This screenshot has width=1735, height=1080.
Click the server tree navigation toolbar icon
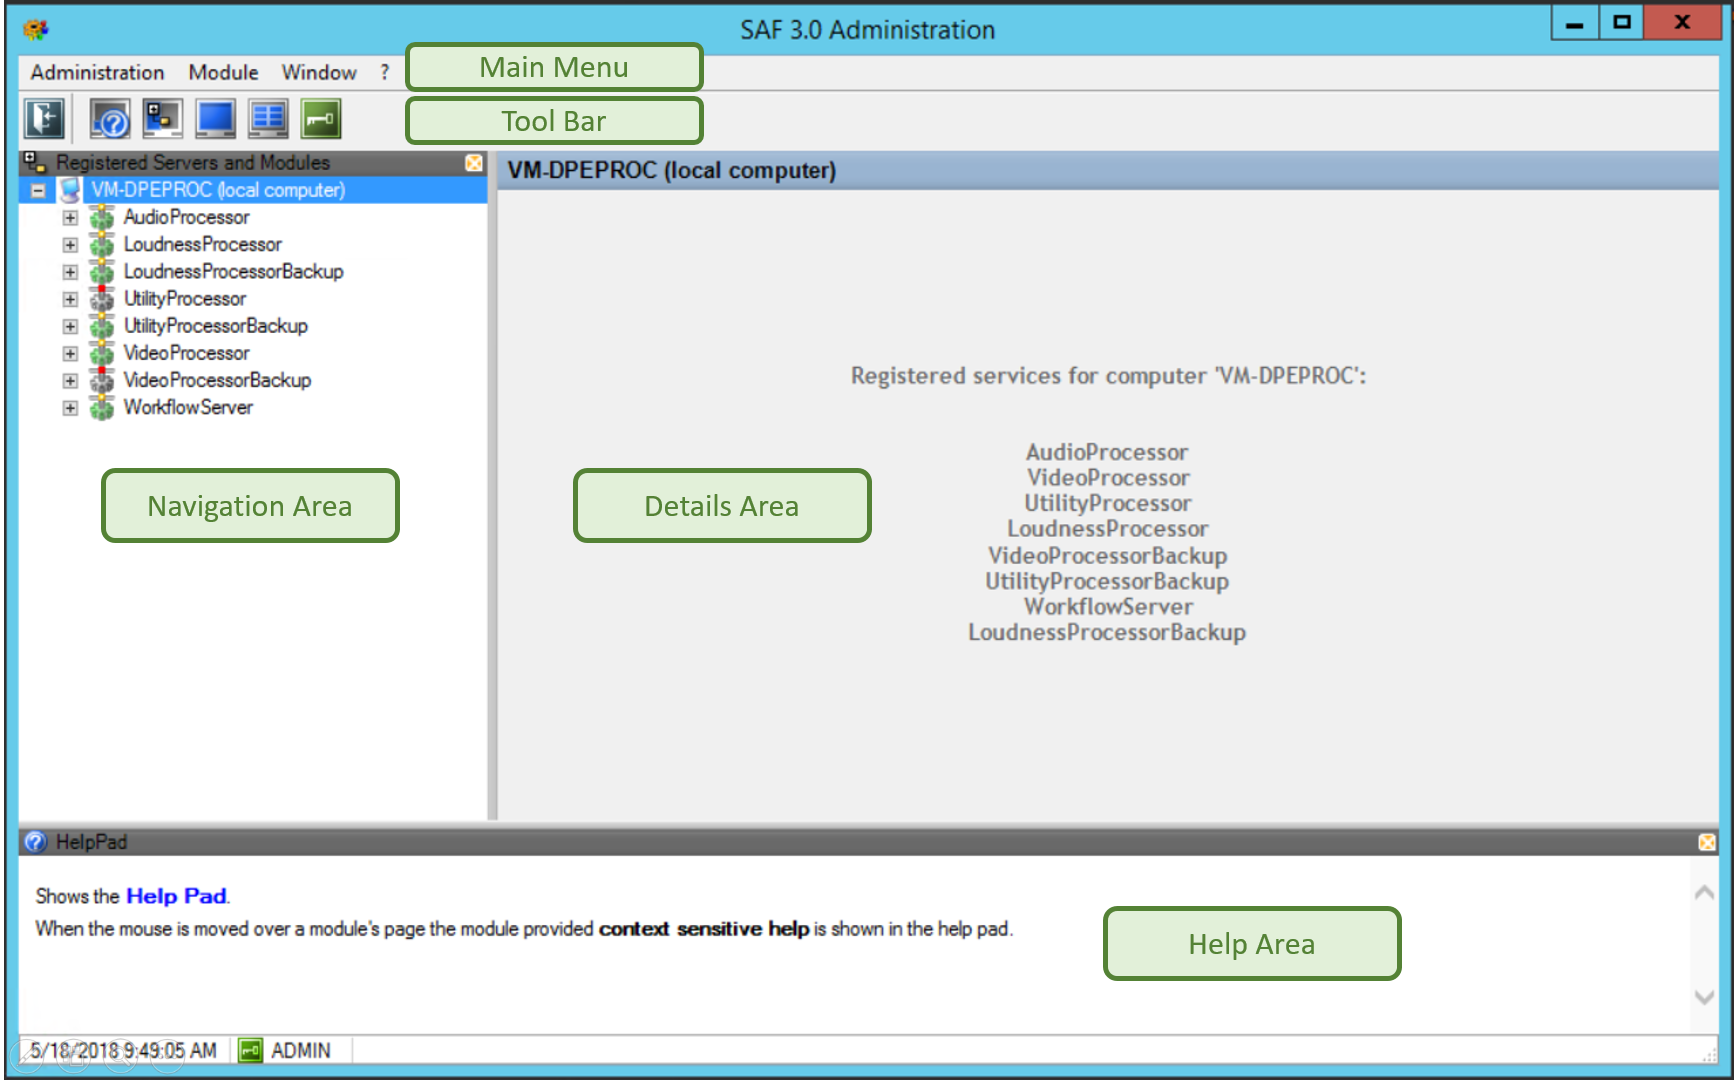point(162,119)
